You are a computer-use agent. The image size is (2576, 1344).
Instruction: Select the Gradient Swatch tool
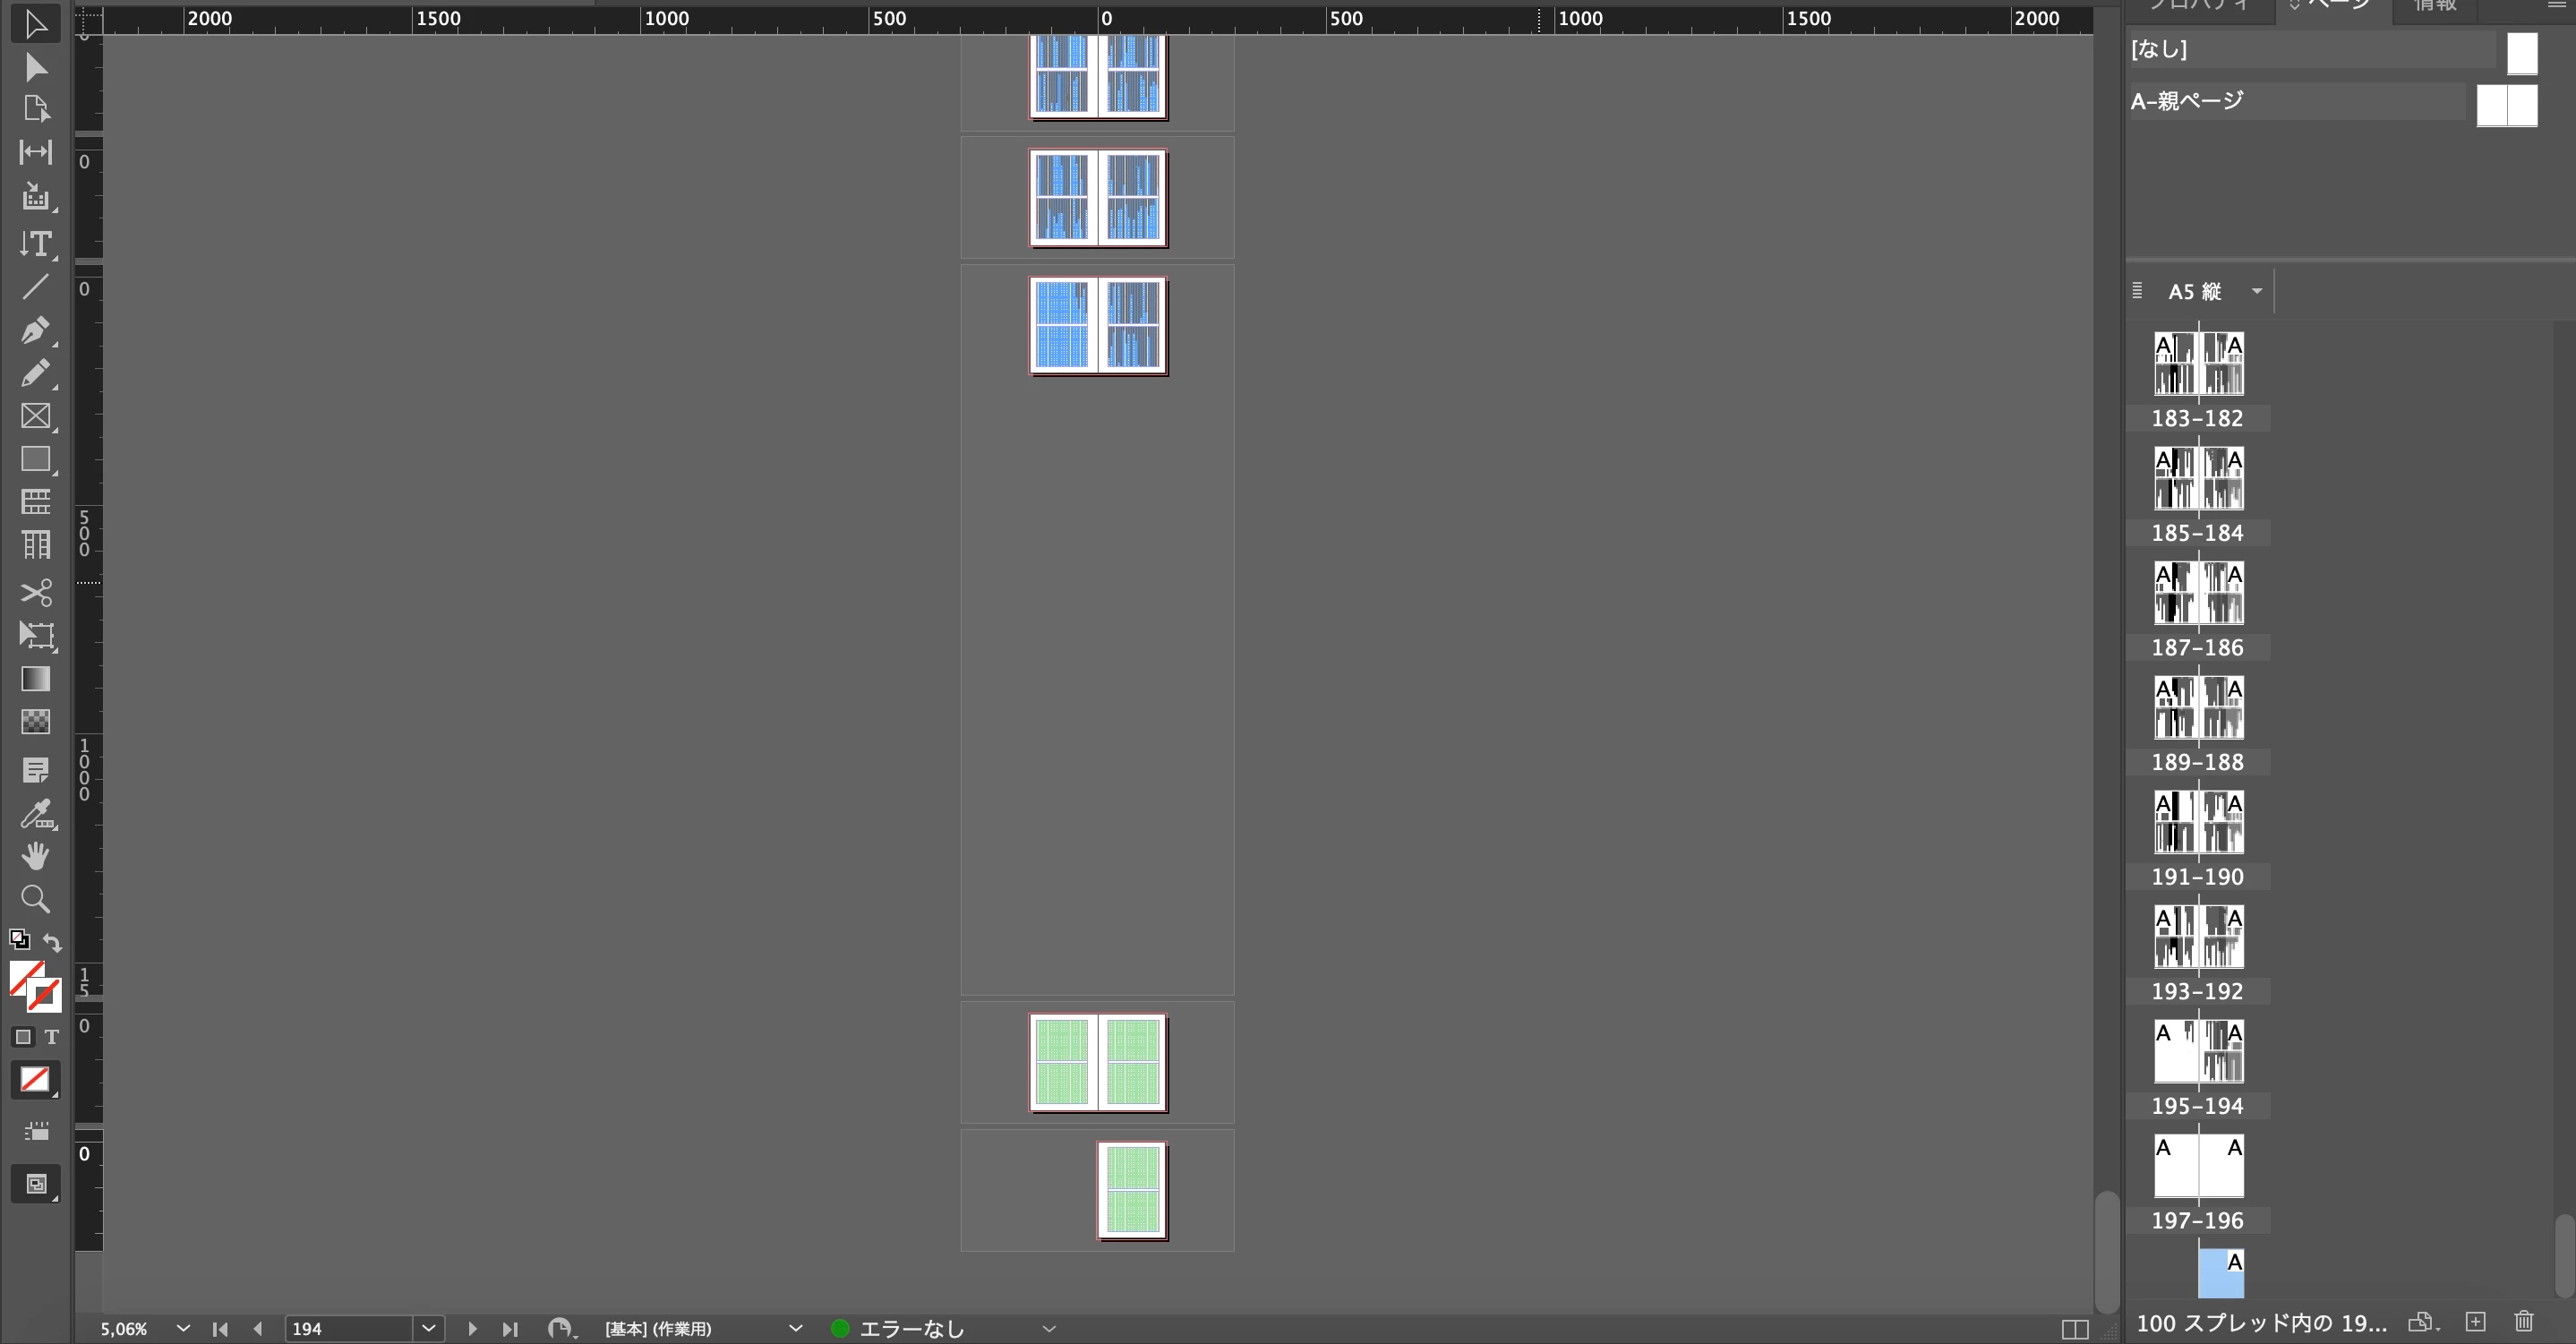(35, 679)
